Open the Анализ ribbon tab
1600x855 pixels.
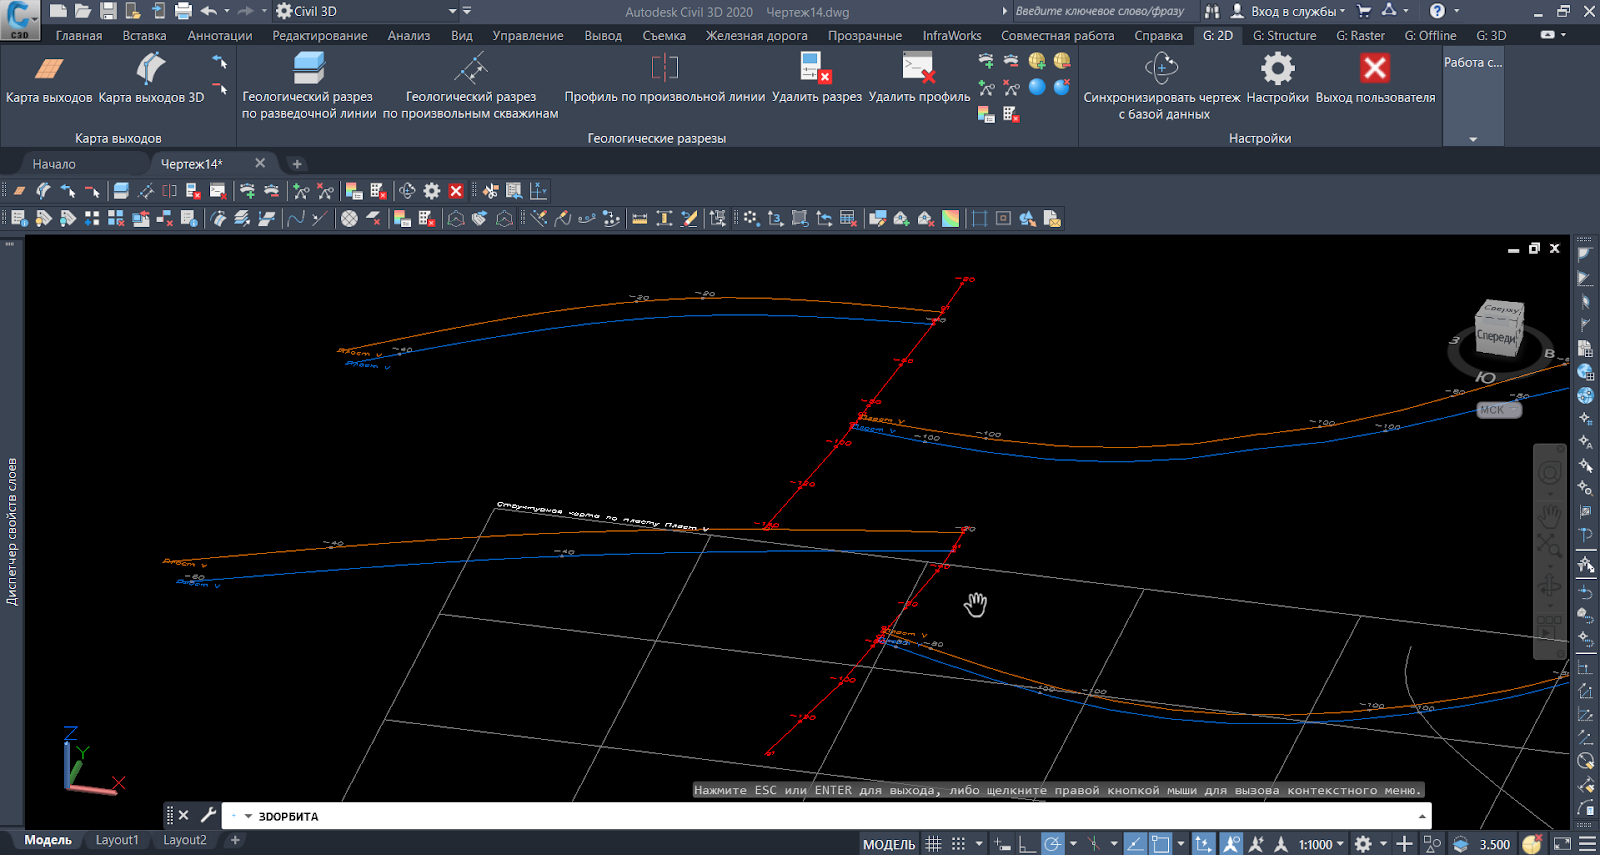409,35
